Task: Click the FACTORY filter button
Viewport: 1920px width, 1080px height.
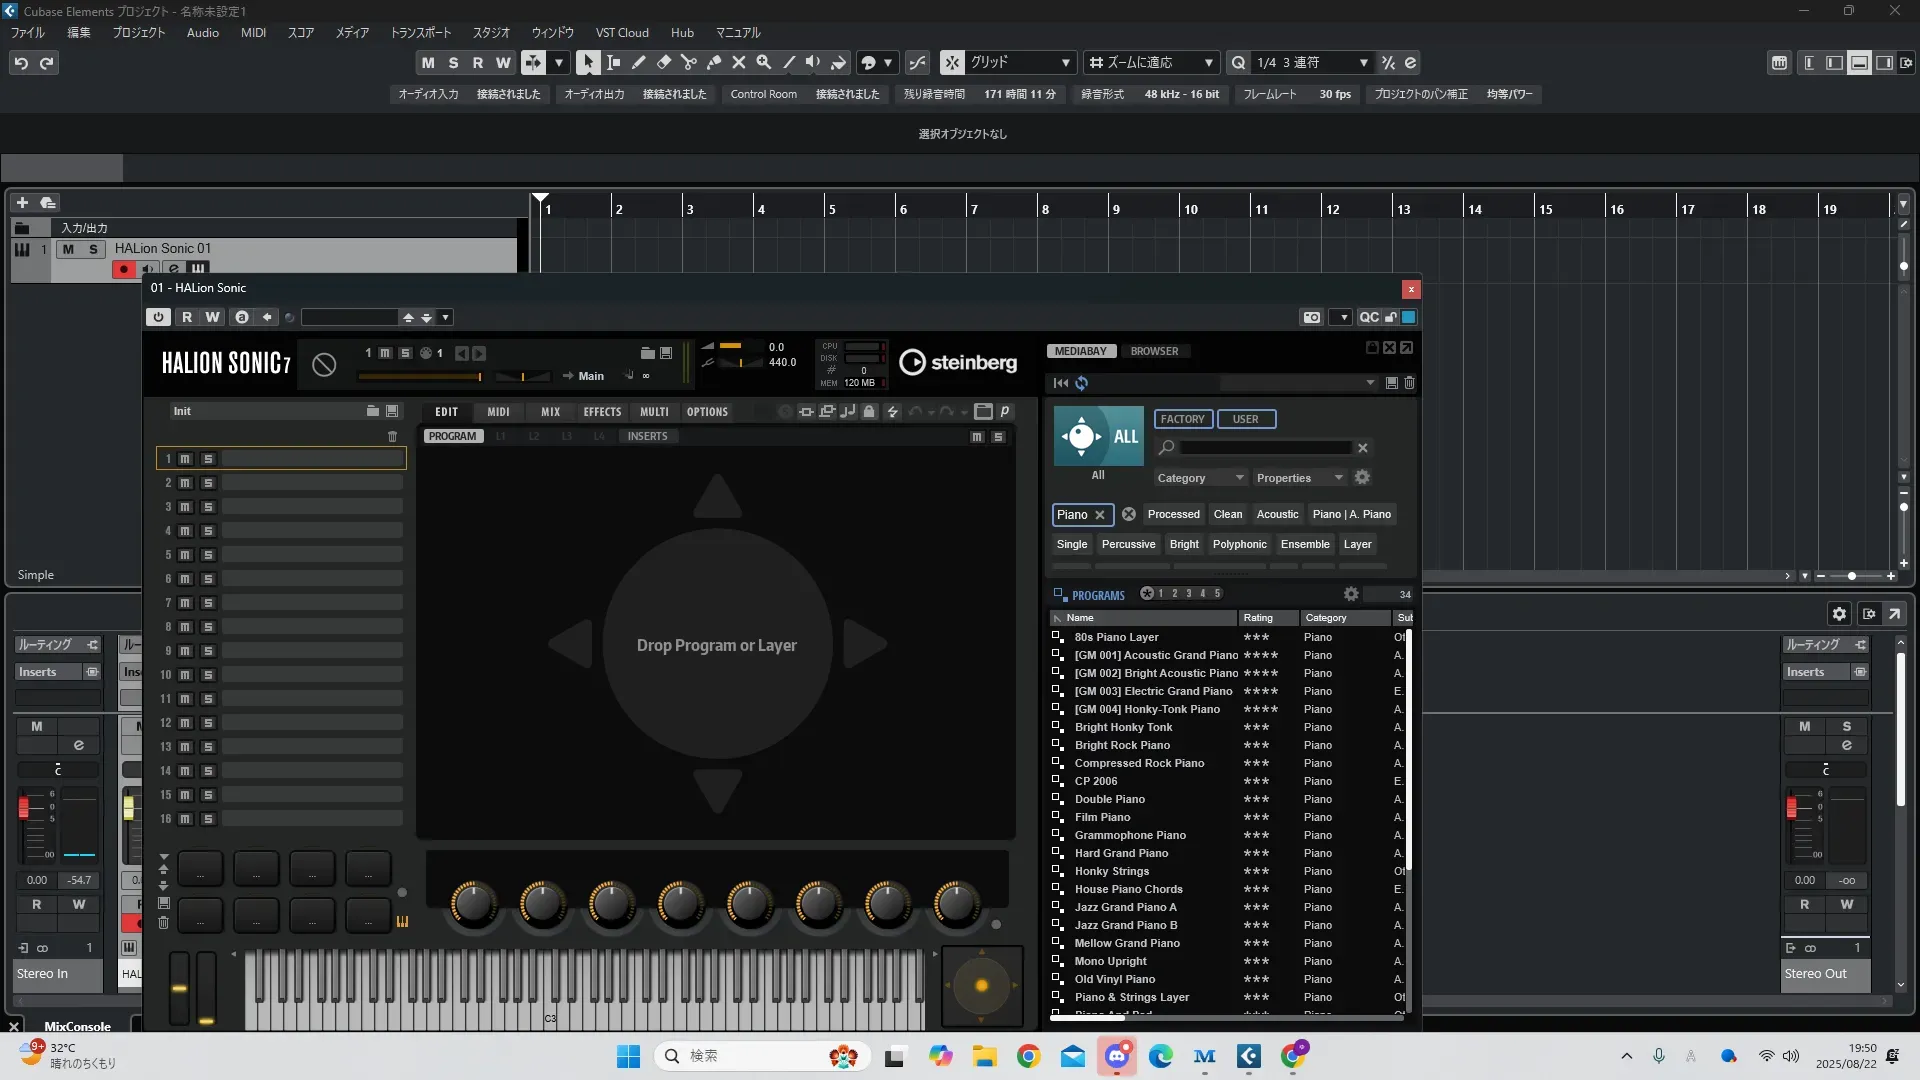Action: click(x=1182, y=419)
